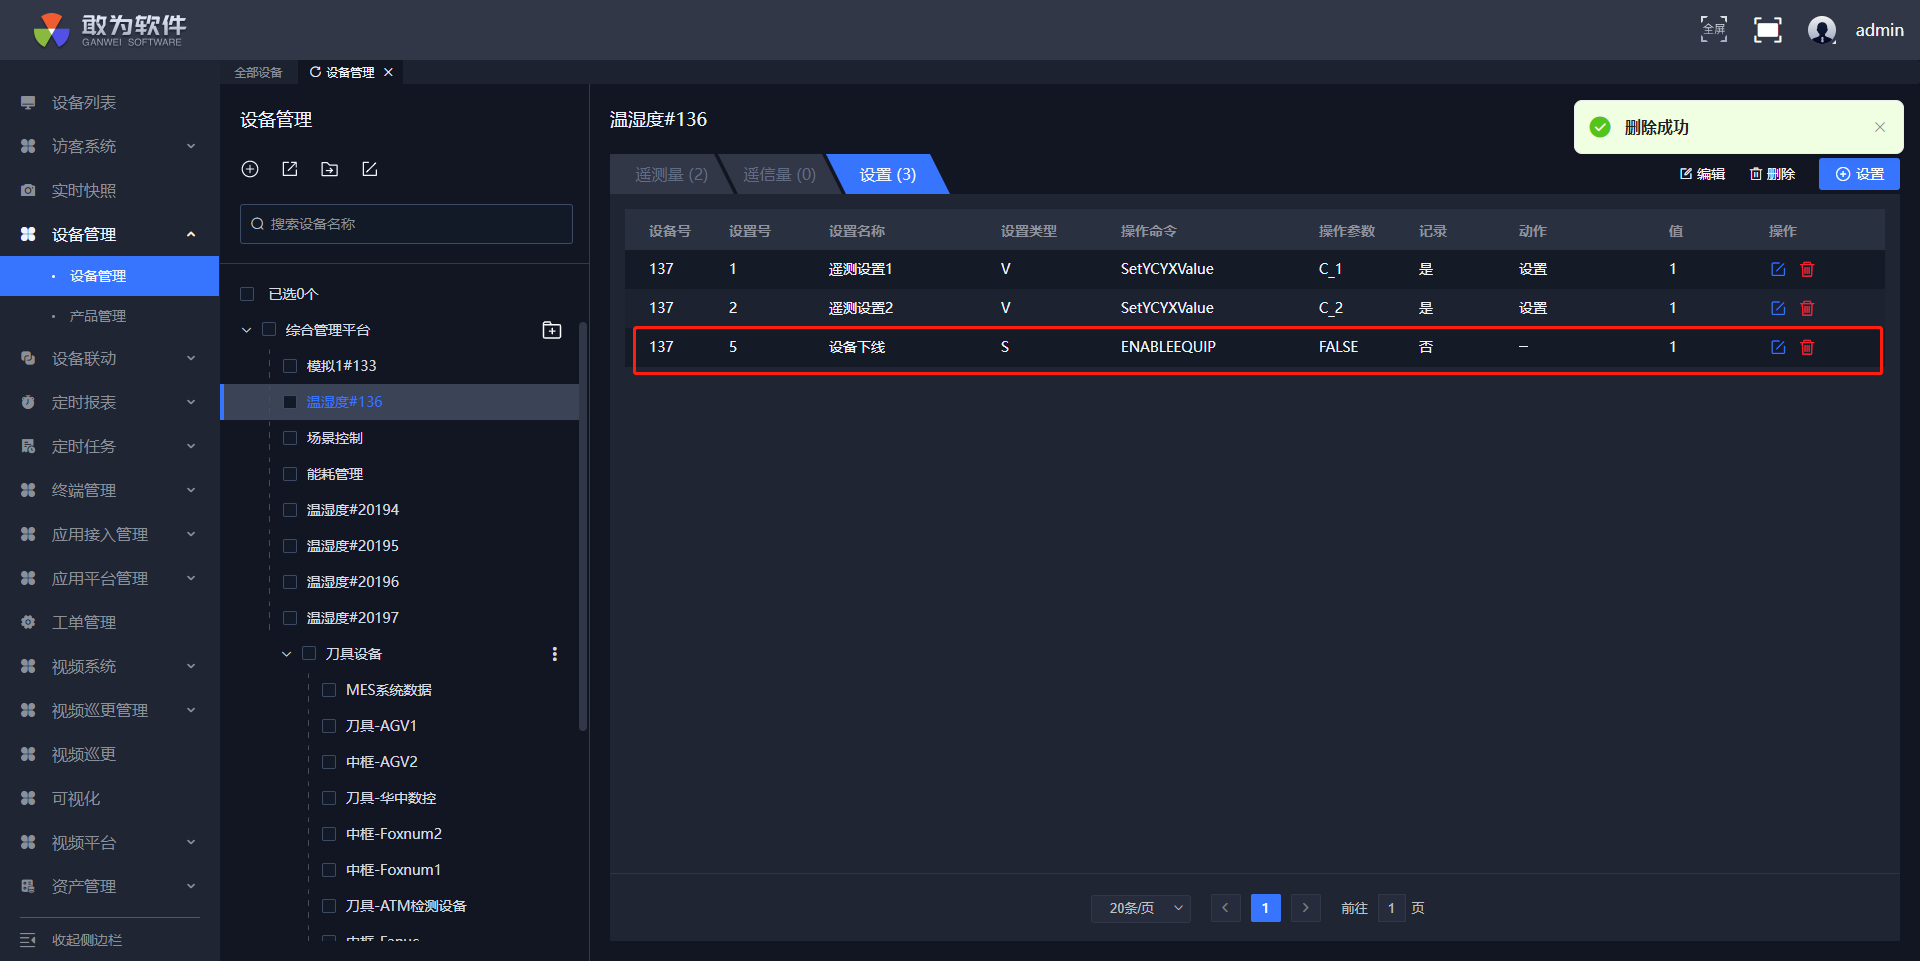This screenshot has width=1920, height=961.
Task: Delete the 遥测设置2 row
Action: [1807, 308]
